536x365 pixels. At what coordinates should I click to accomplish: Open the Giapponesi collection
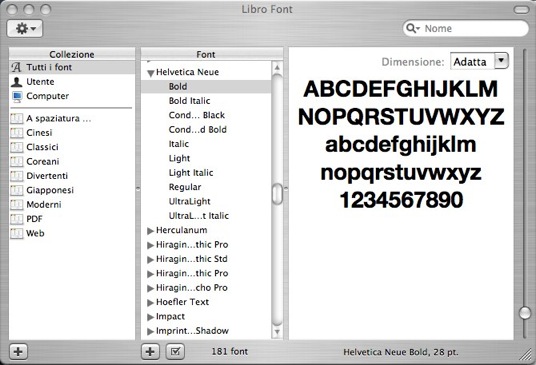(x=72, y=190)
